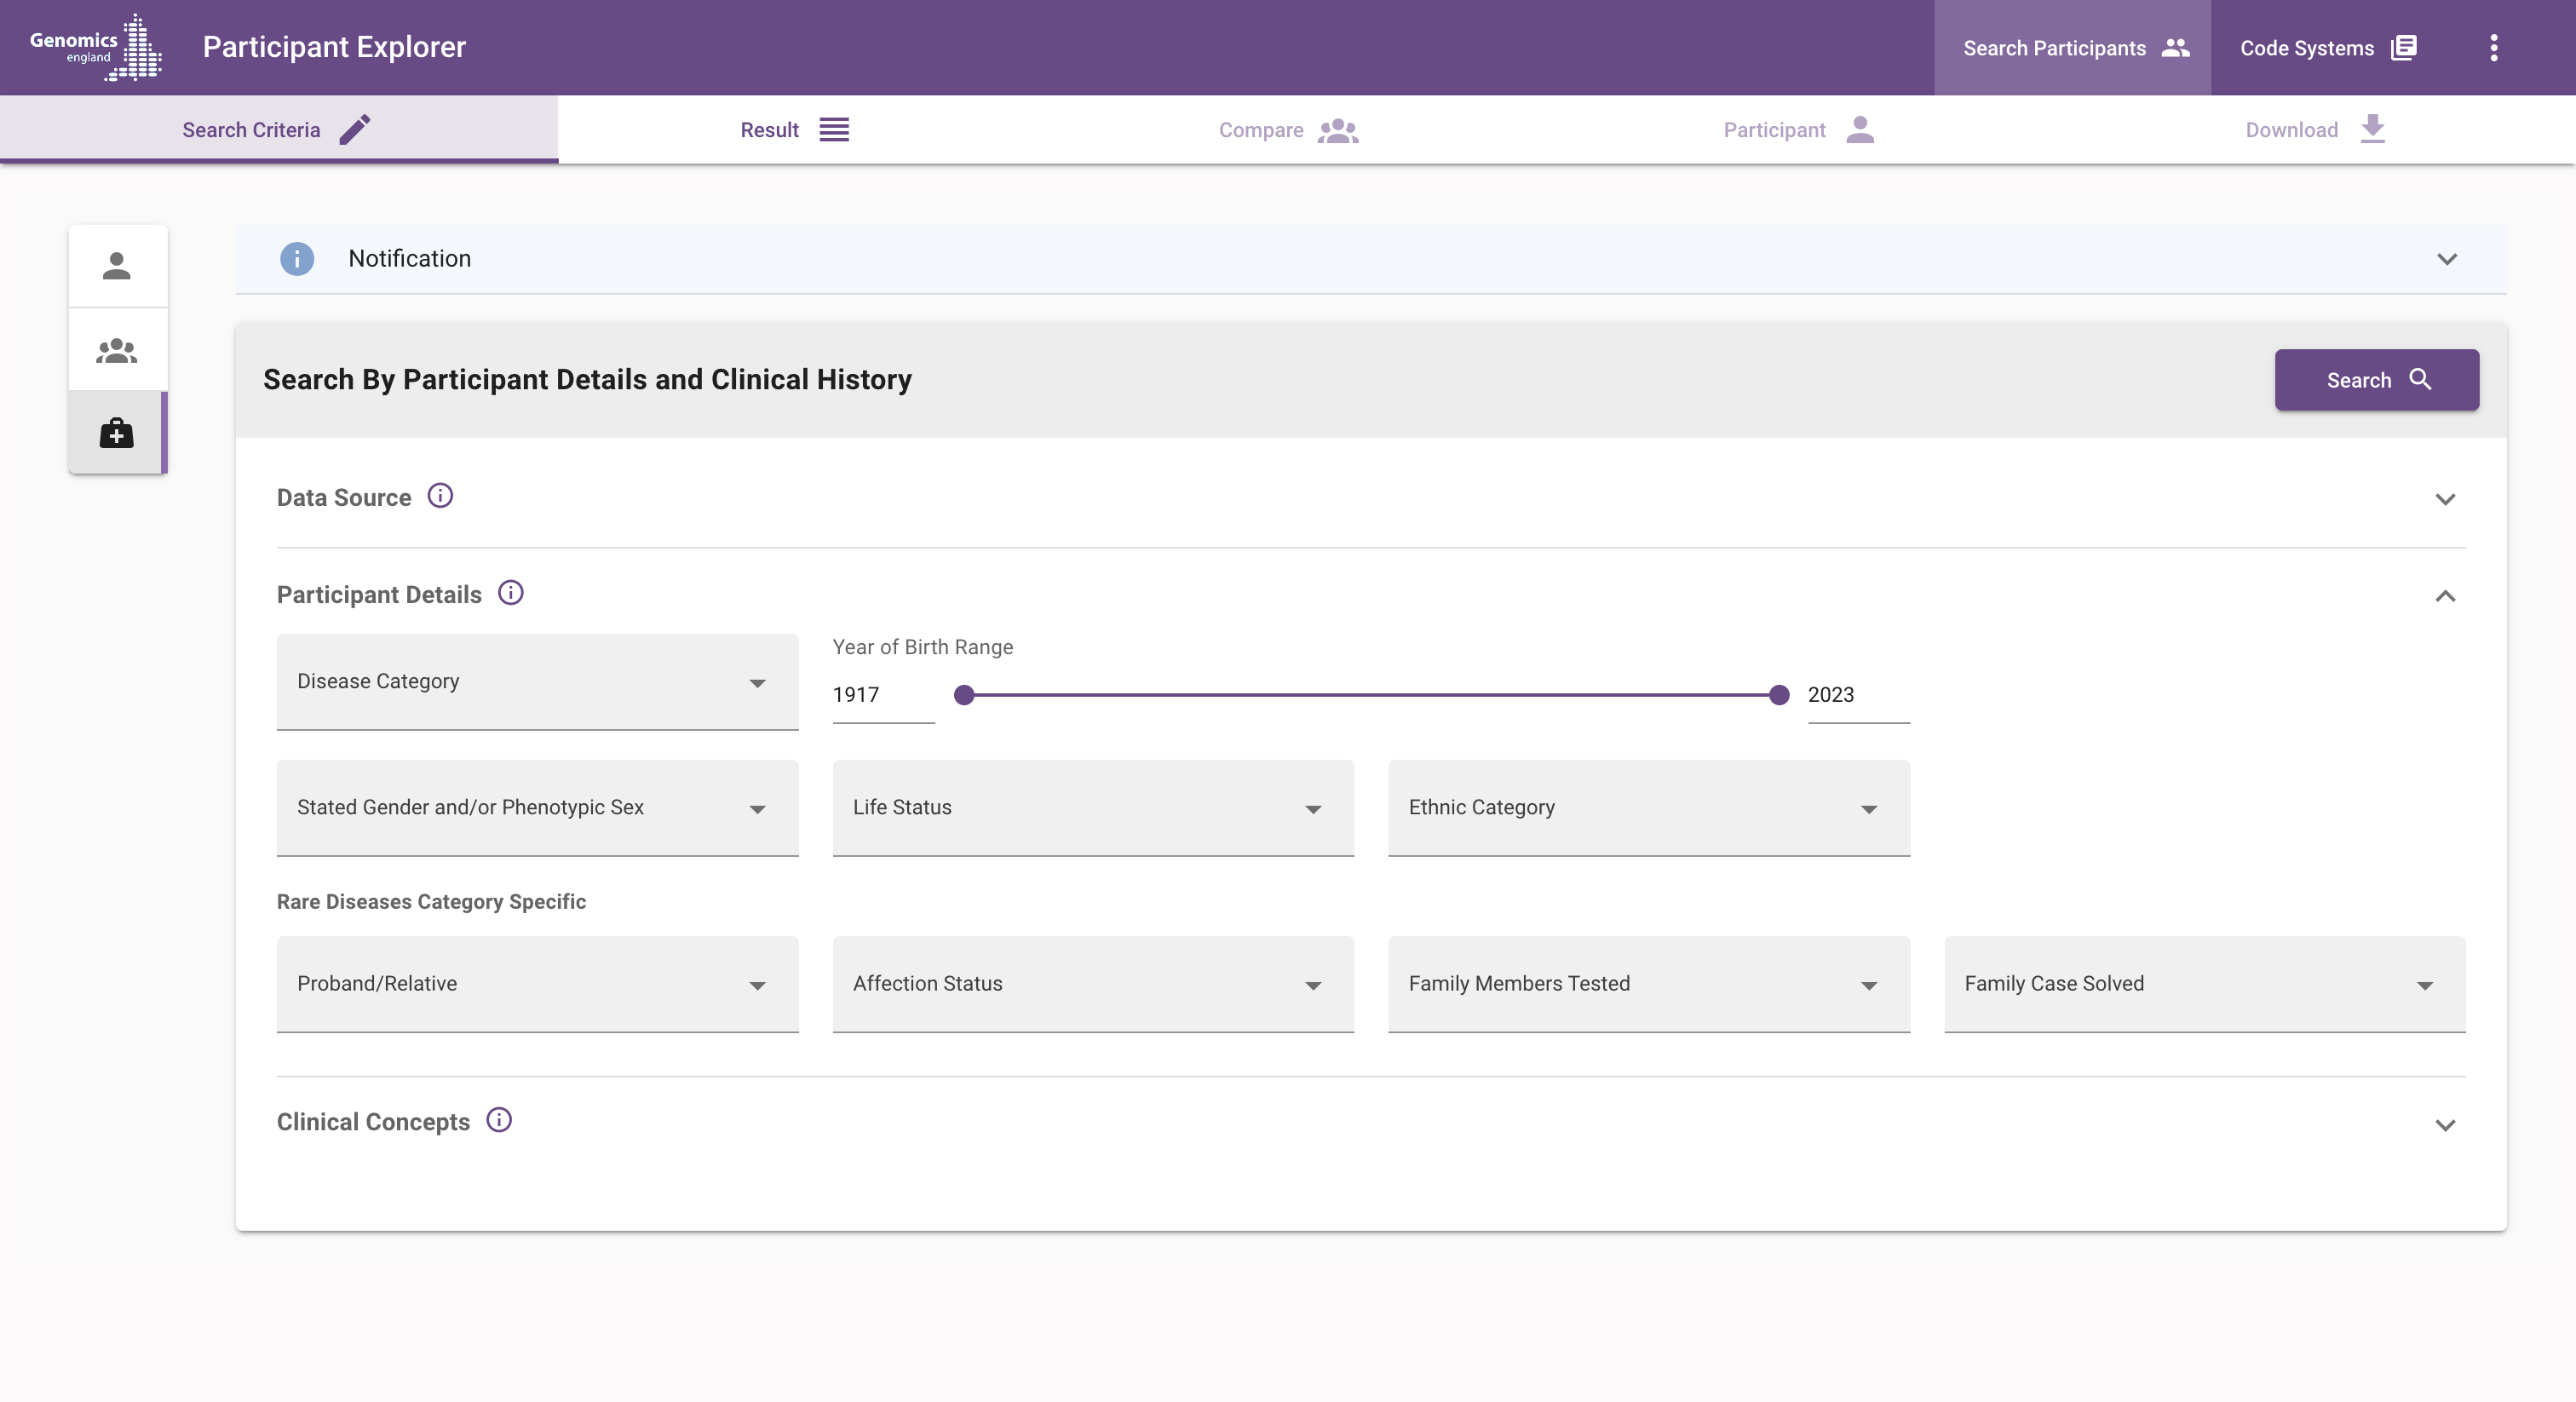Collapse the Participant Details section
2576x1402 pixels.
click(x=2444, y=596)
